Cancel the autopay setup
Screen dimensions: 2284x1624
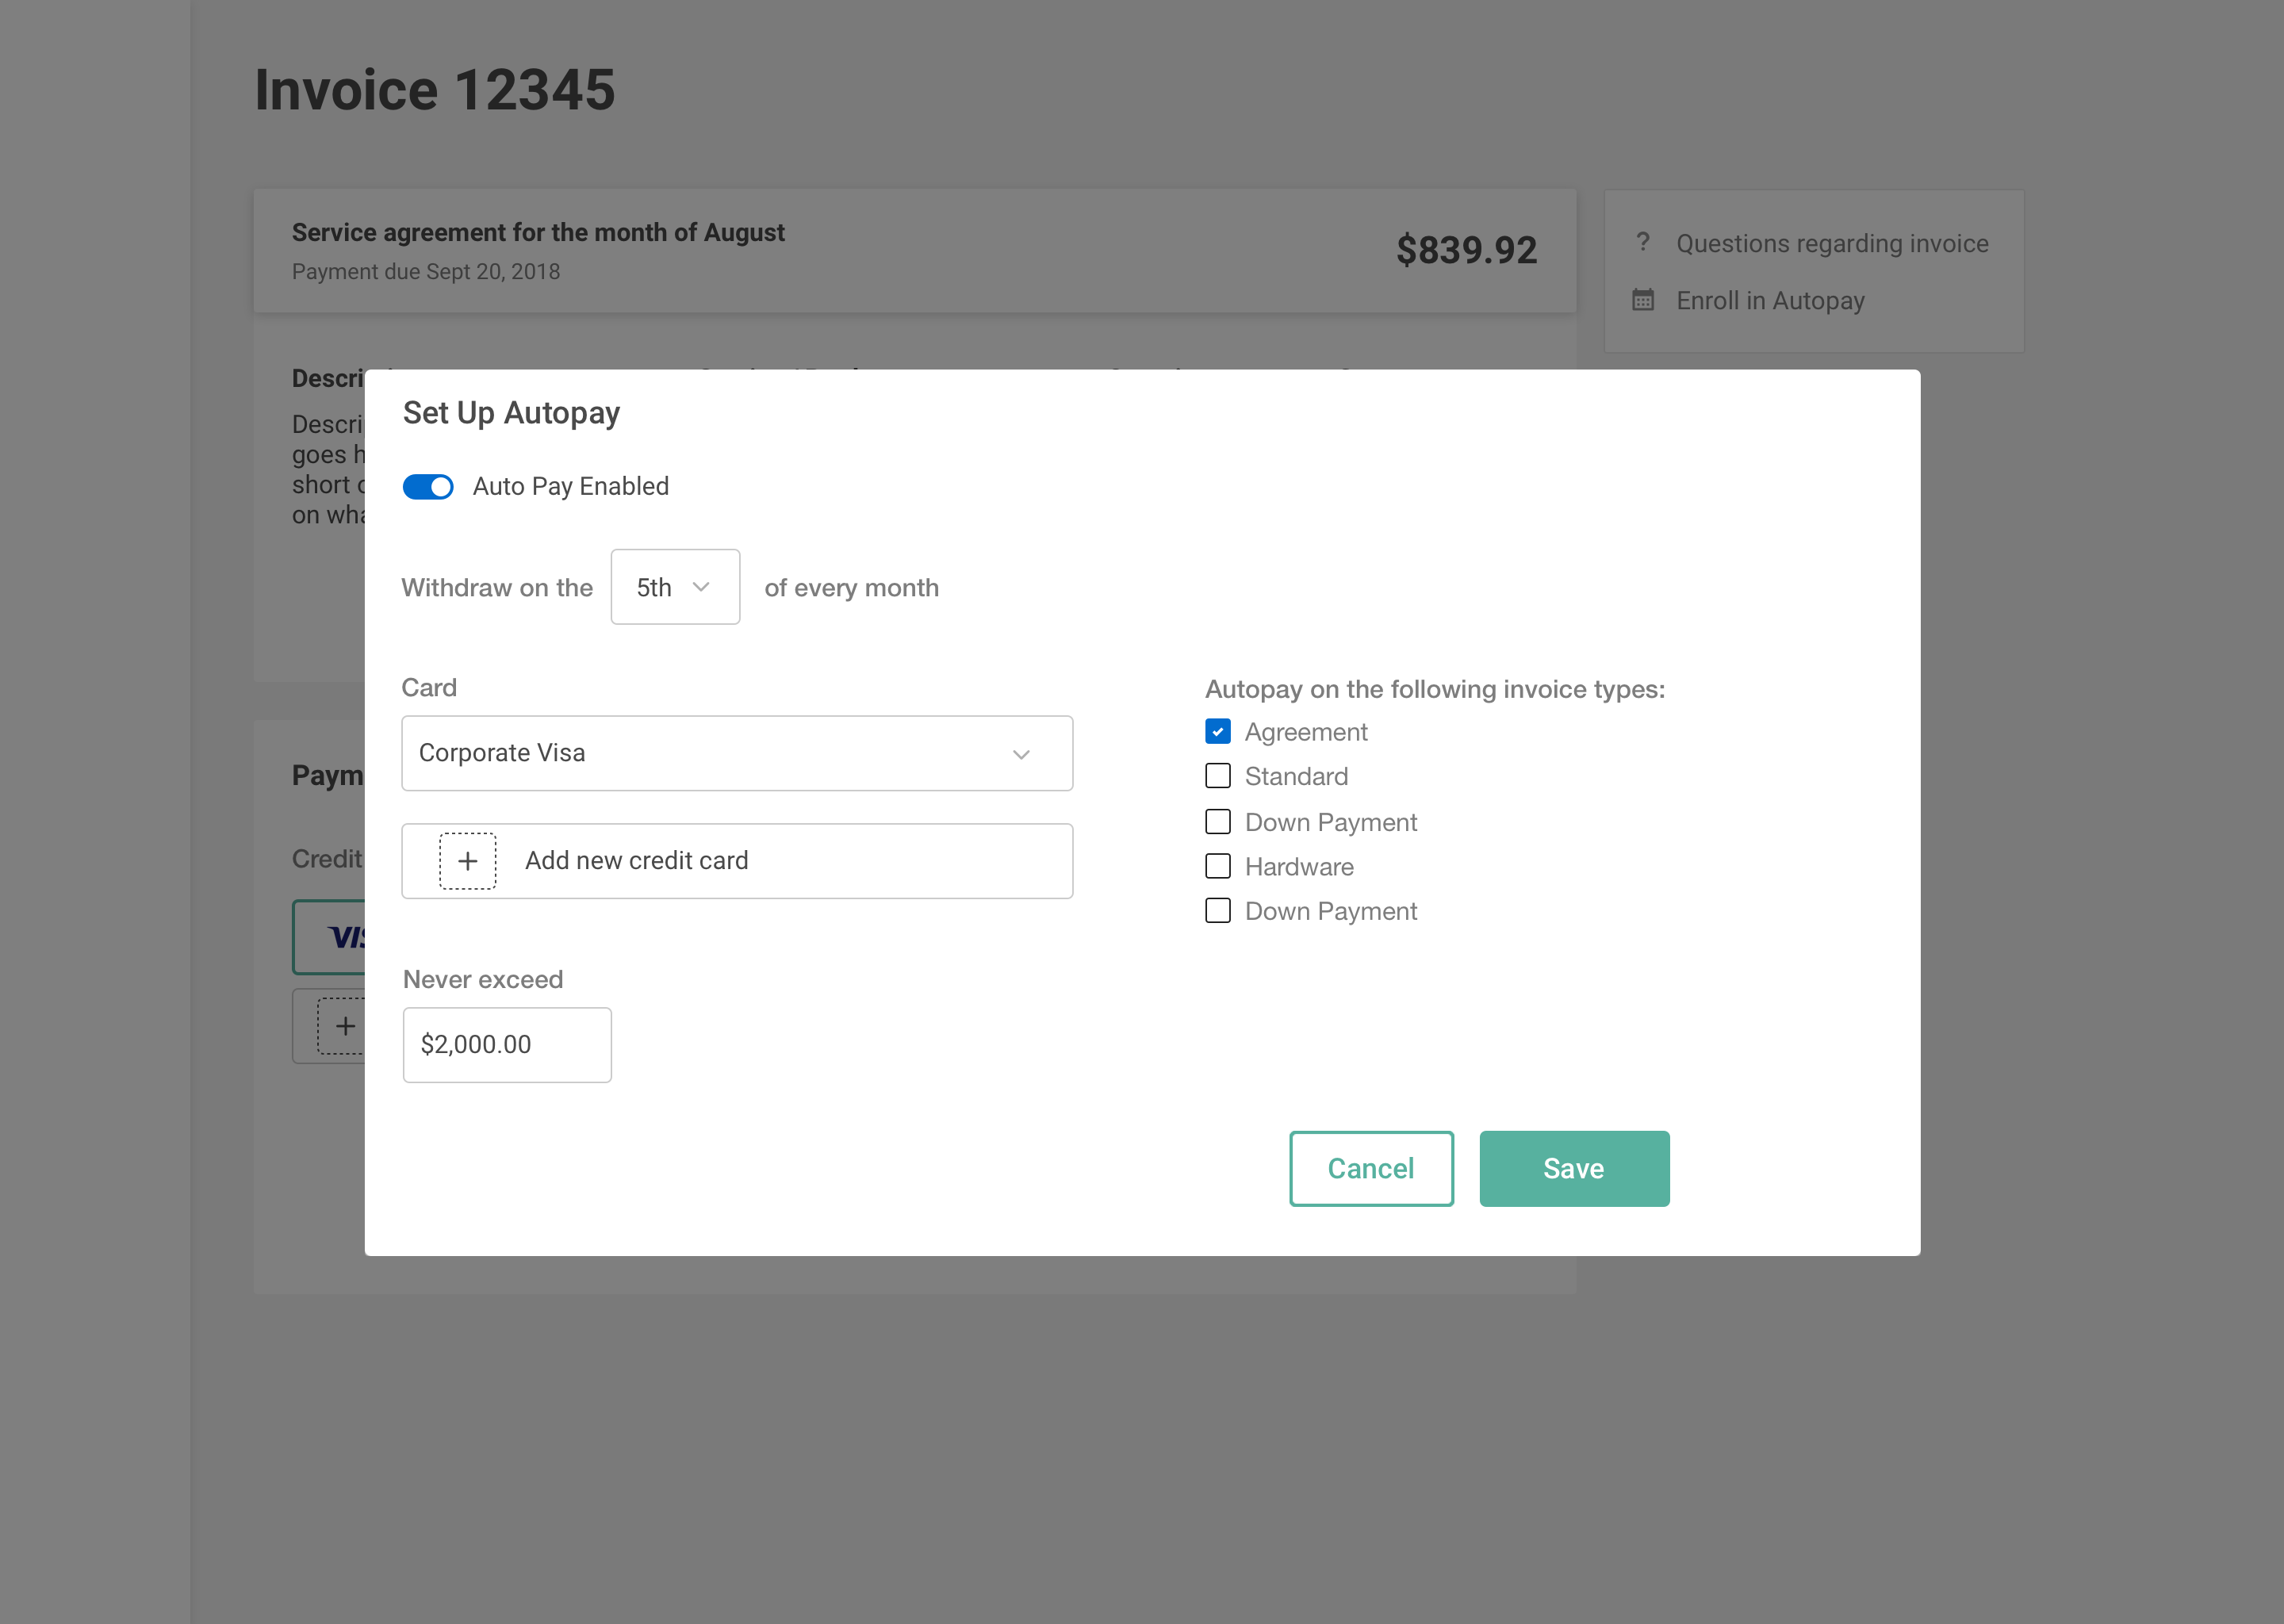pos(1371,1169)
